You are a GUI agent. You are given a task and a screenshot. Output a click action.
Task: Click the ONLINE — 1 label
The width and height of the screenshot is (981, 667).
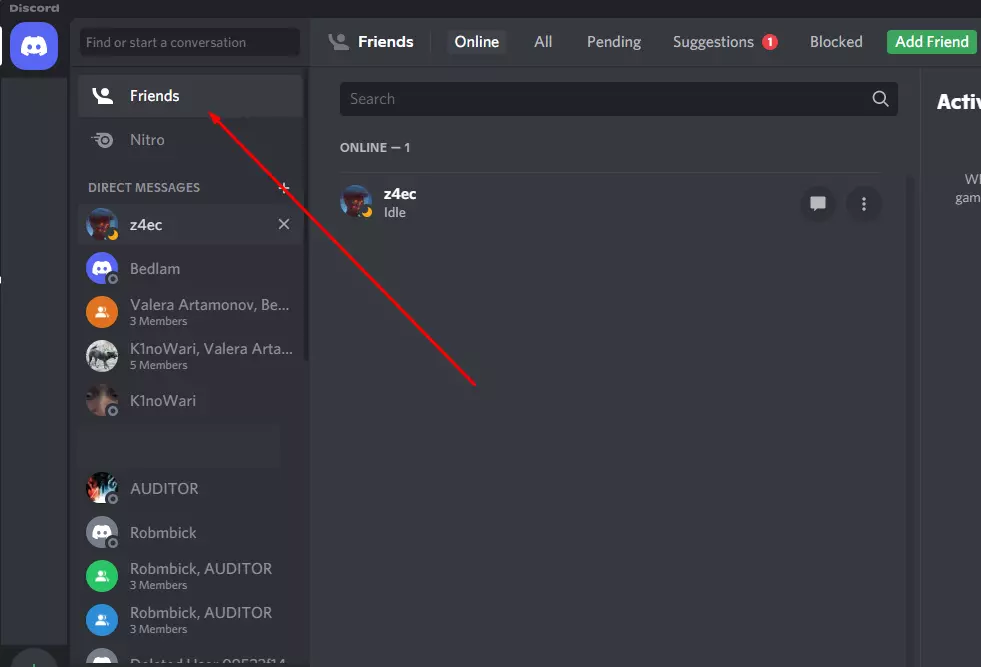click(x=375, y=148)
